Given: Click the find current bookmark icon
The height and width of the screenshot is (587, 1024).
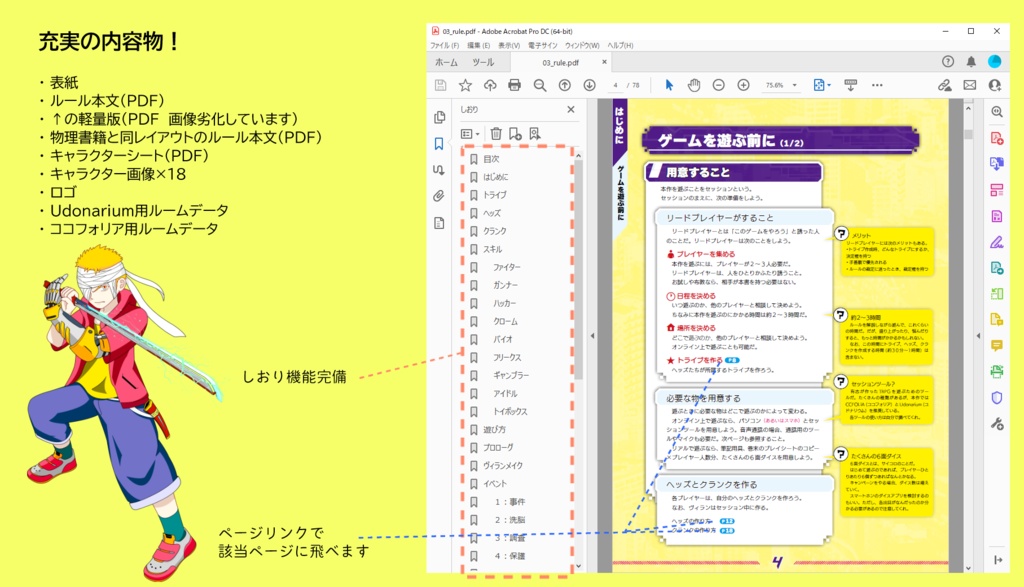Looking at the screenshot, I should pos(535,134).
